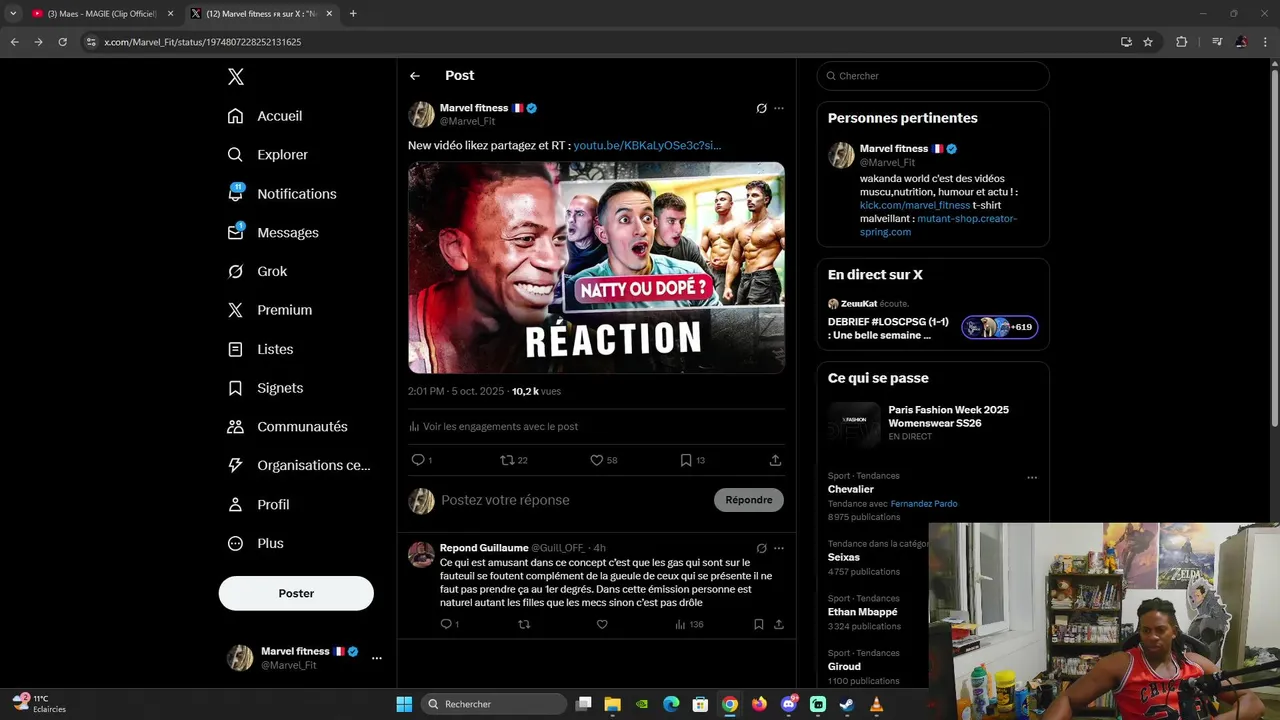Open Premium in the sidebar
1280x720 pixels.
(x=270, y=310)
